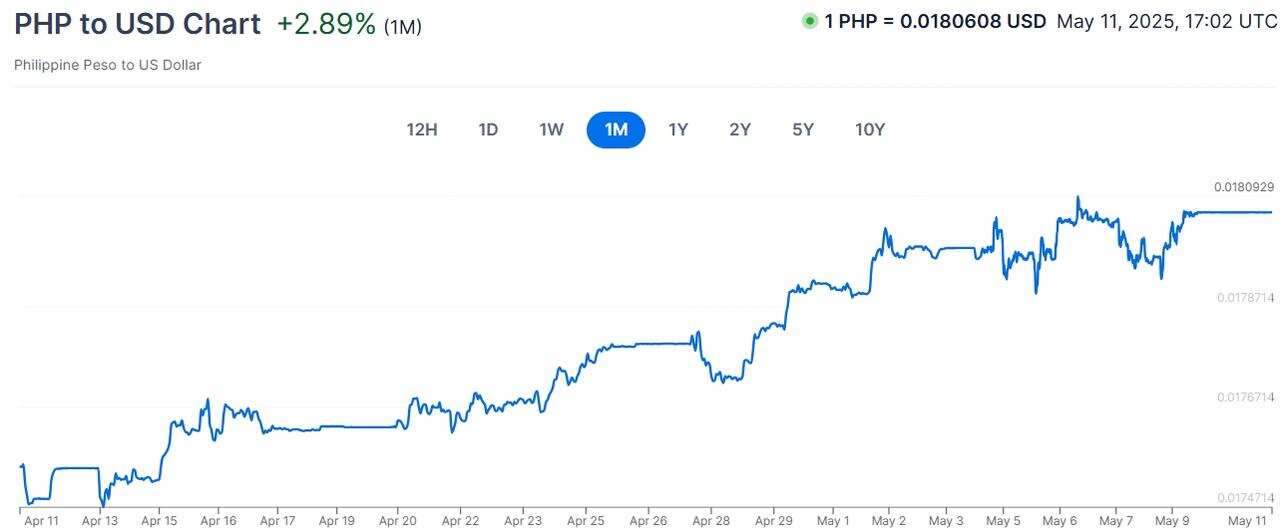Click the green live status dot
Viewport: 1280px width, 531px height.
click(x=809, y=21)
